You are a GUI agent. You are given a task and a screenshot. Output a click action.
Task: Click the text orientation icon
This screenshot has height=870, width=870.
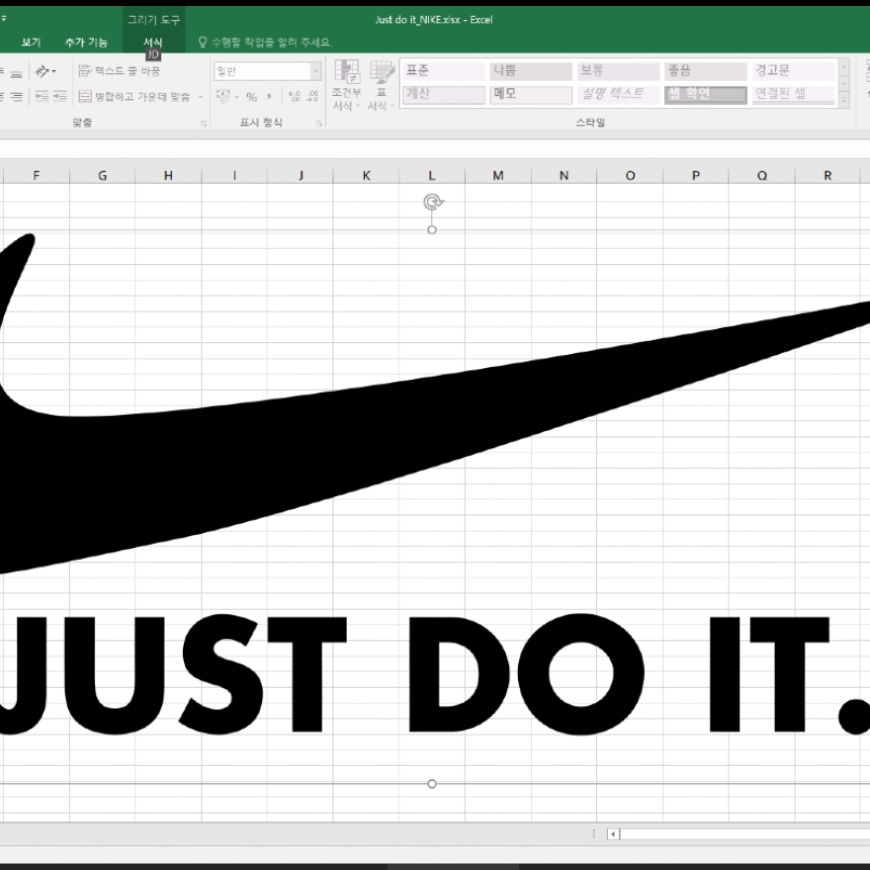pos(45,71)
